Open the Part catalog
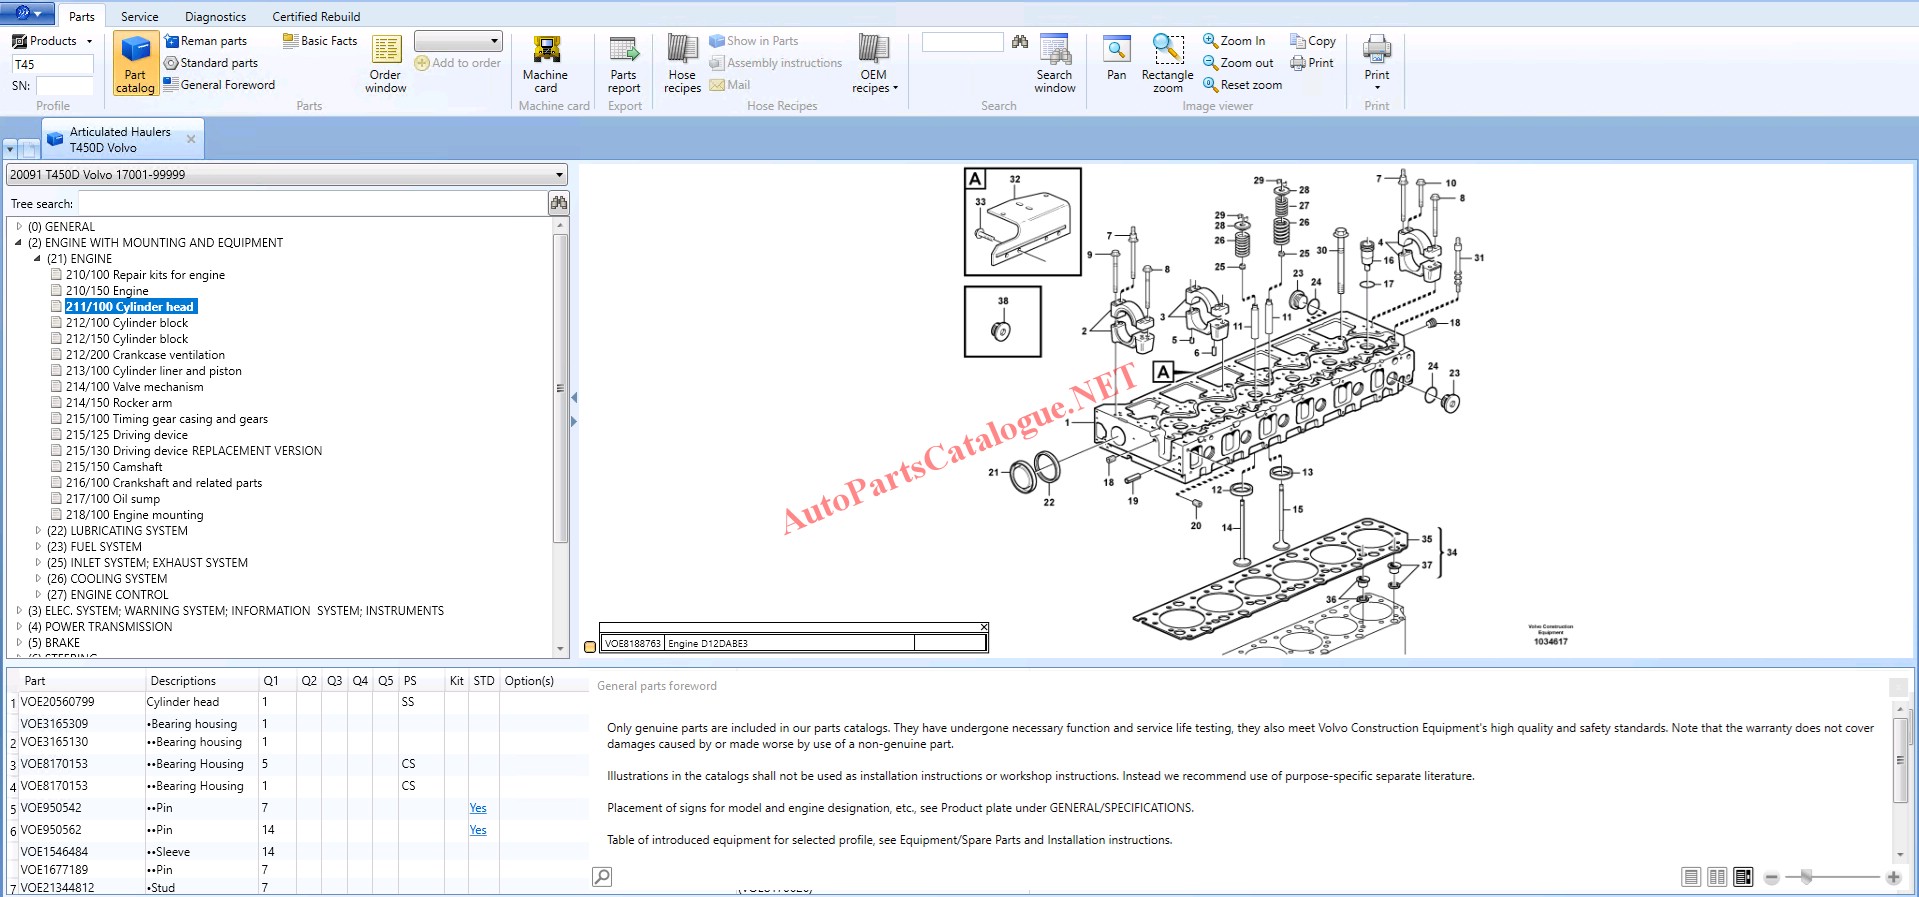The width and height of the screenshot is (1919, 897). click(135, 64)
